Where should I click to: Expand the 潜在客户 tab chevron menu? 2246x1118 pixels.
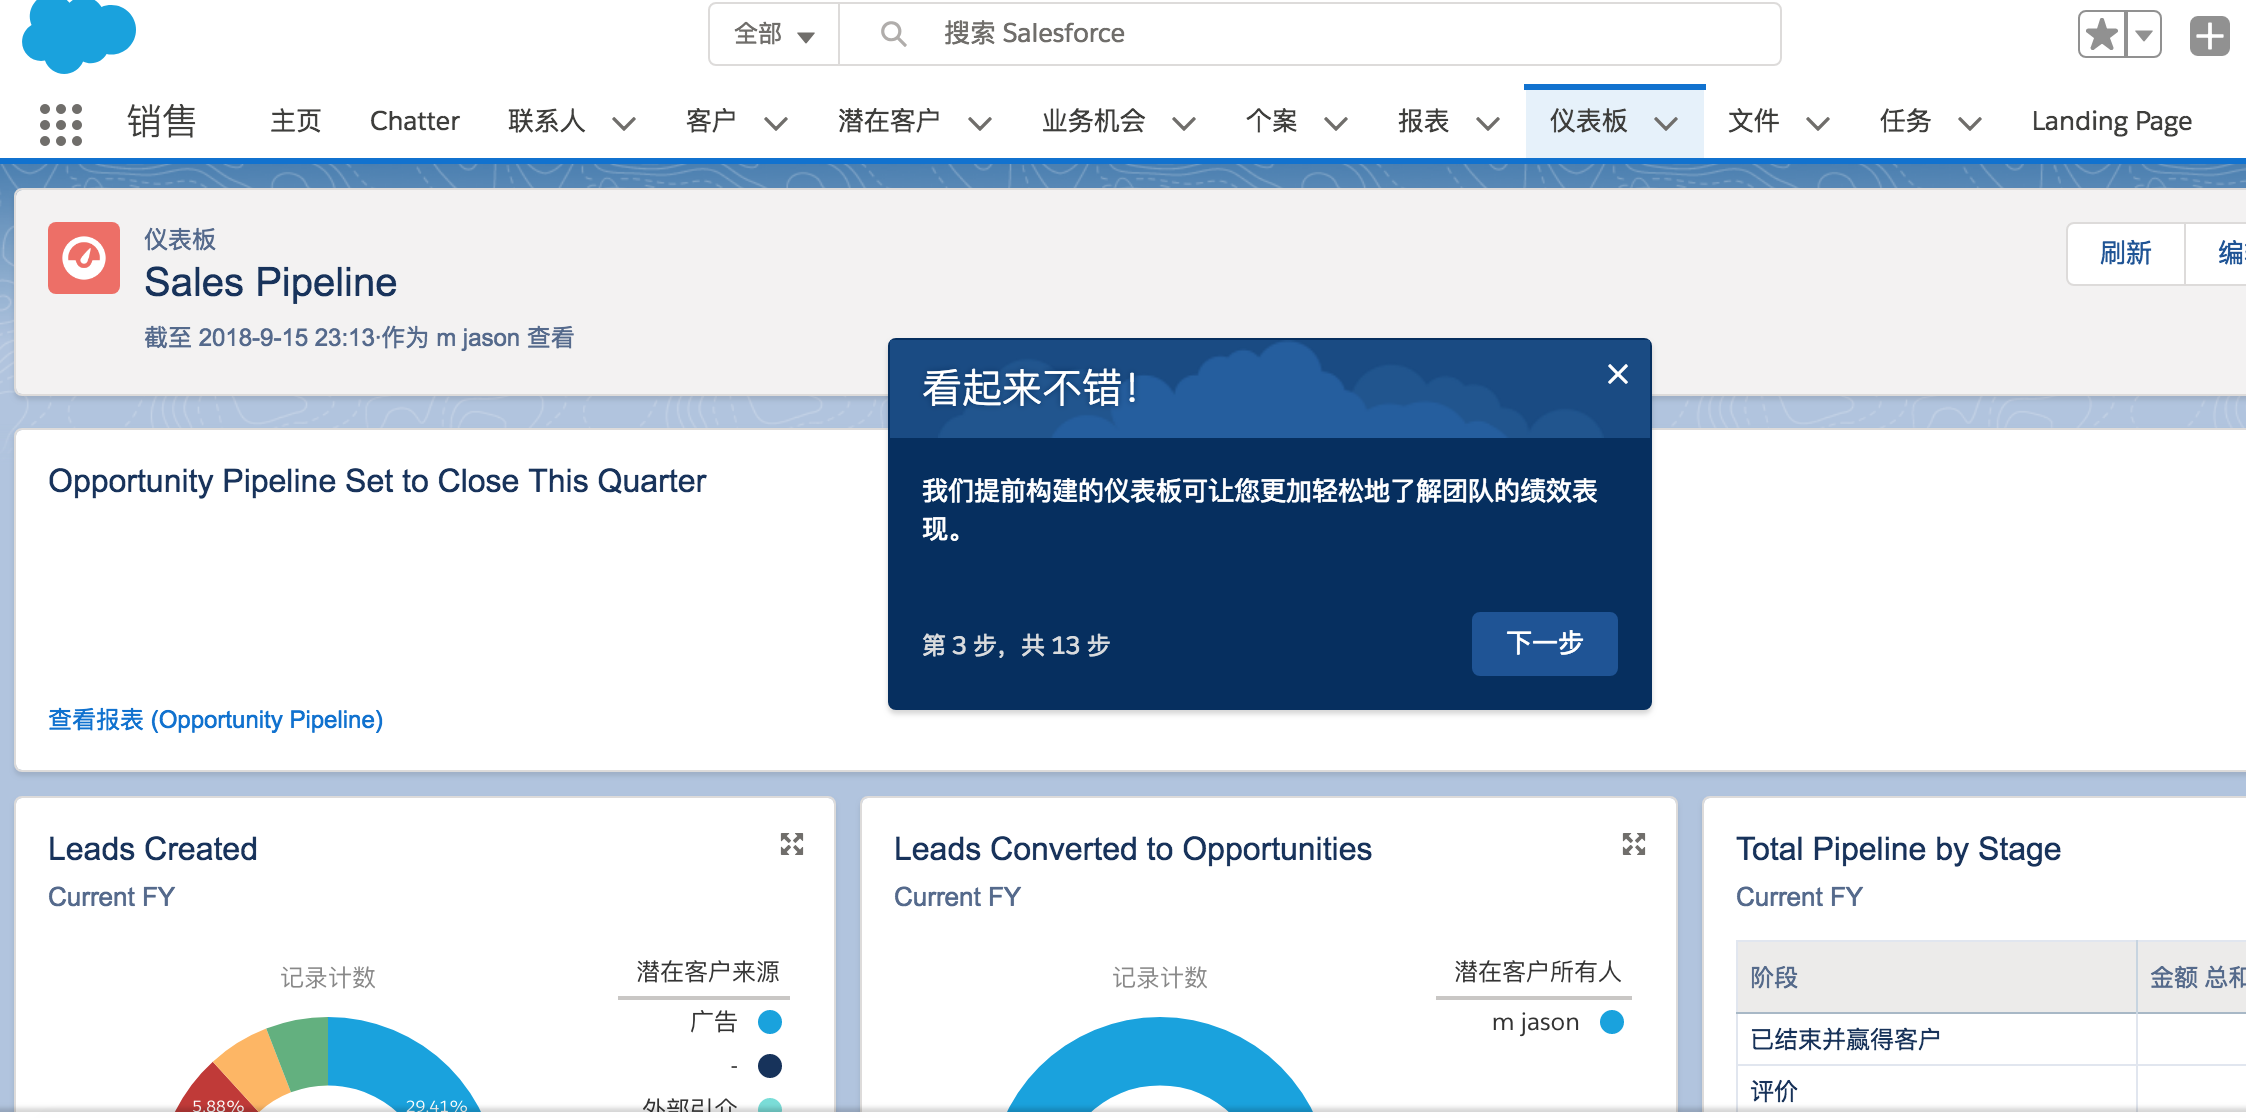pos(980,123)
